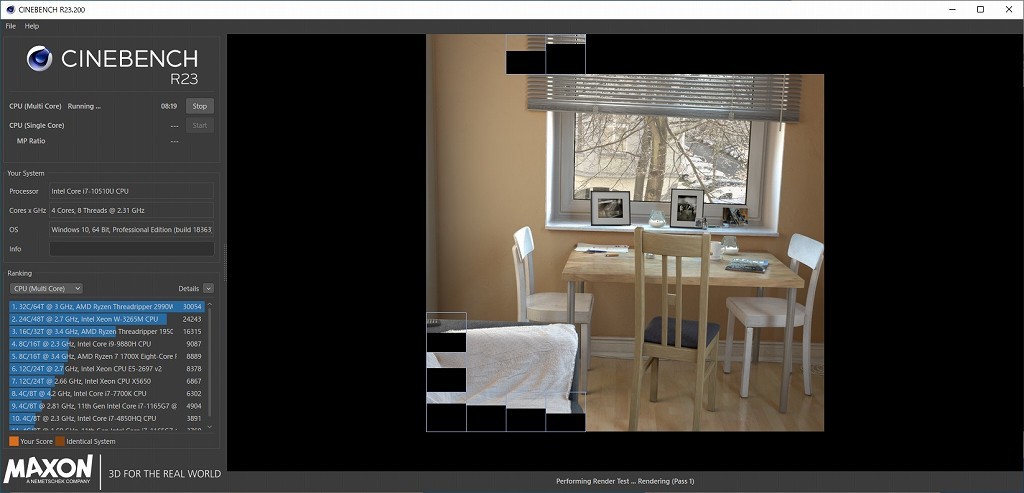Select the 11th Gen i7-1165G7 2.81 GHz row
Viewport: 1024px width, 493px height.
(x=107, y=406)
